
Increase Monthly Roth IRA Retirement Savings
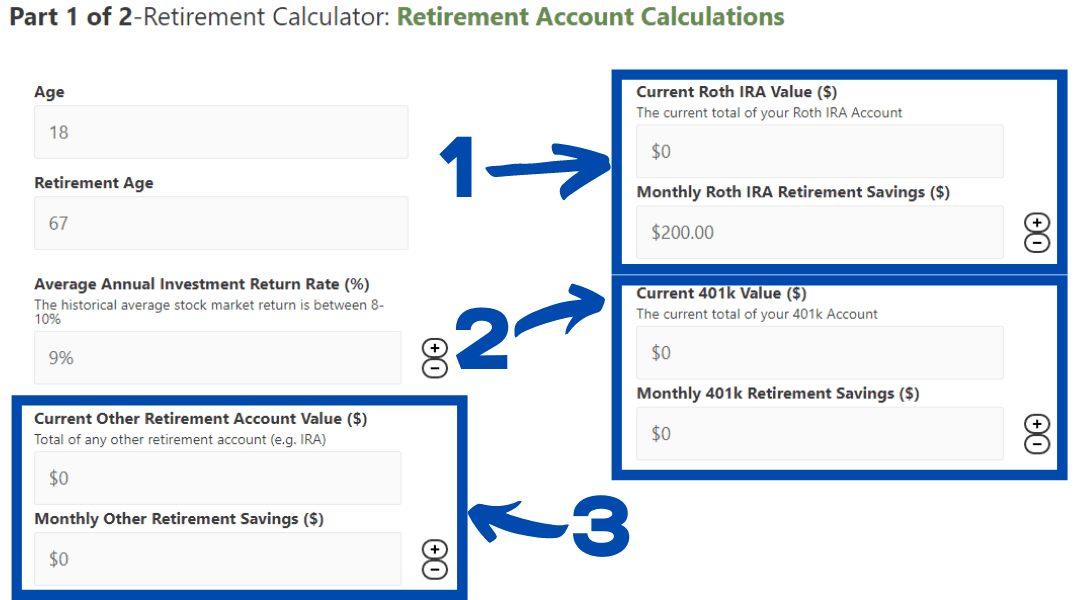[1037, 223]
